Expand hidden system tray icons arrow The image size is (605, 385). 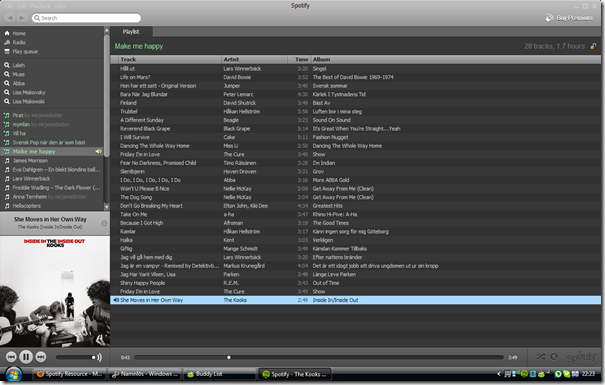[x=498, y=374]
